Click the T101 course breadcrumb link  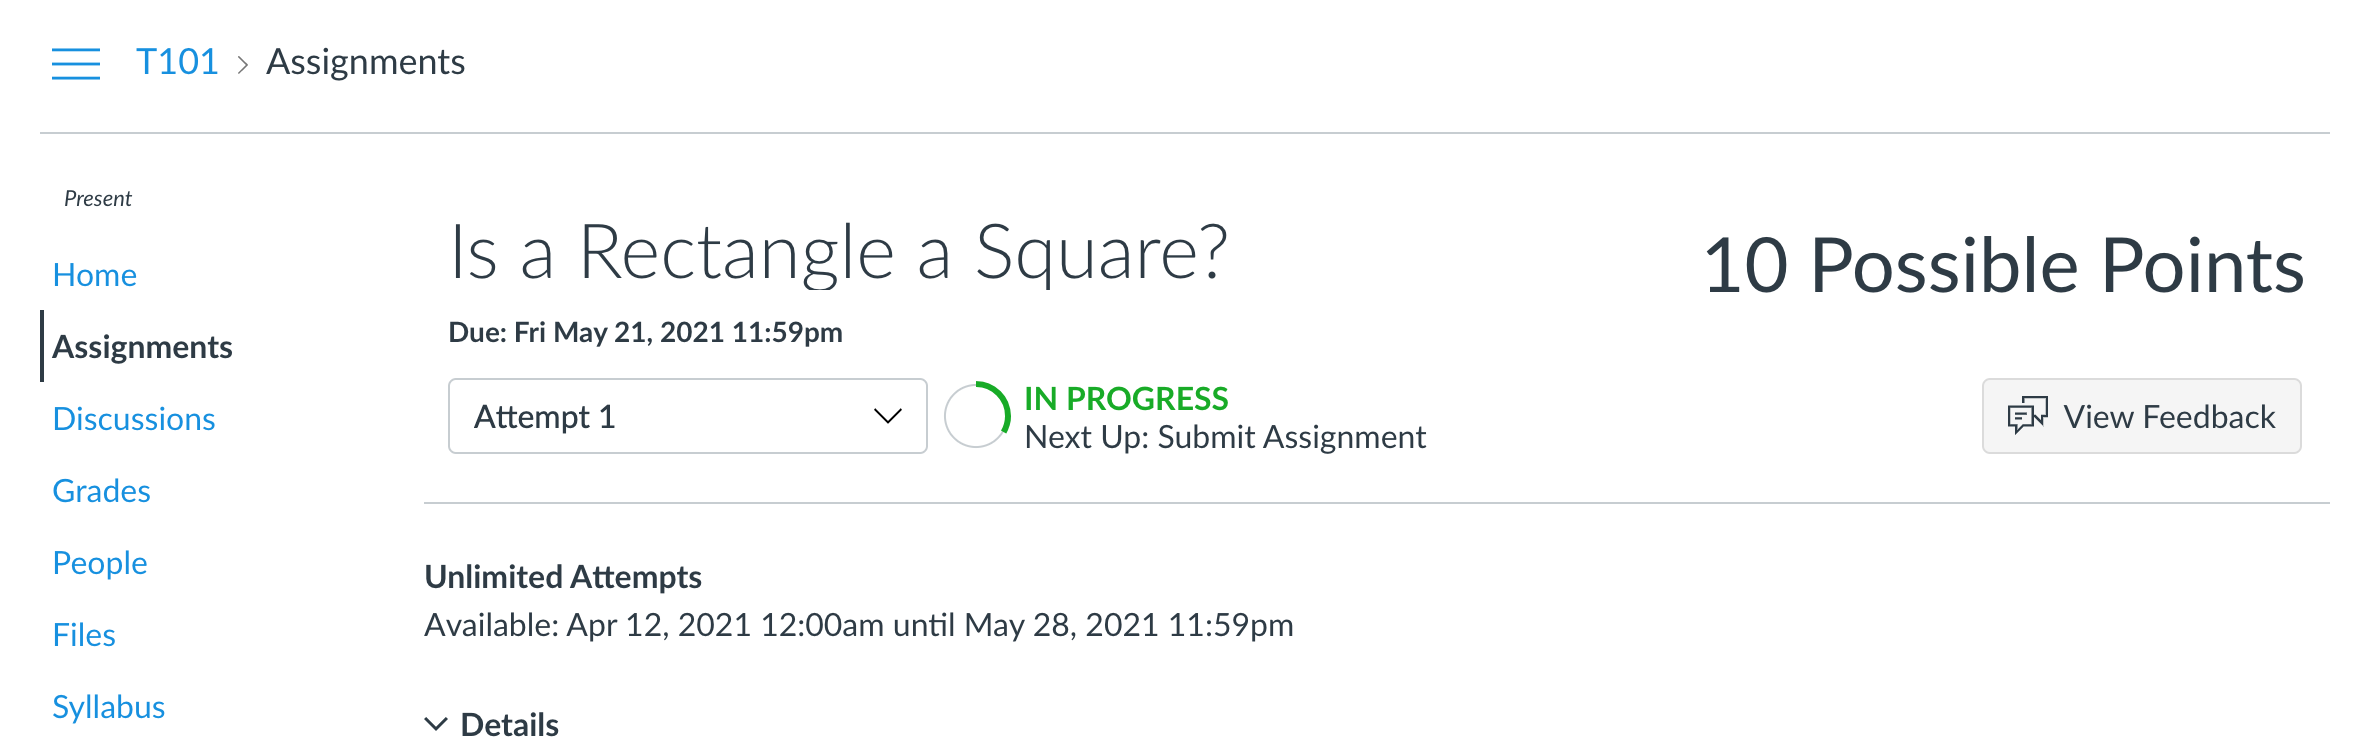click(x=177, y=62)
